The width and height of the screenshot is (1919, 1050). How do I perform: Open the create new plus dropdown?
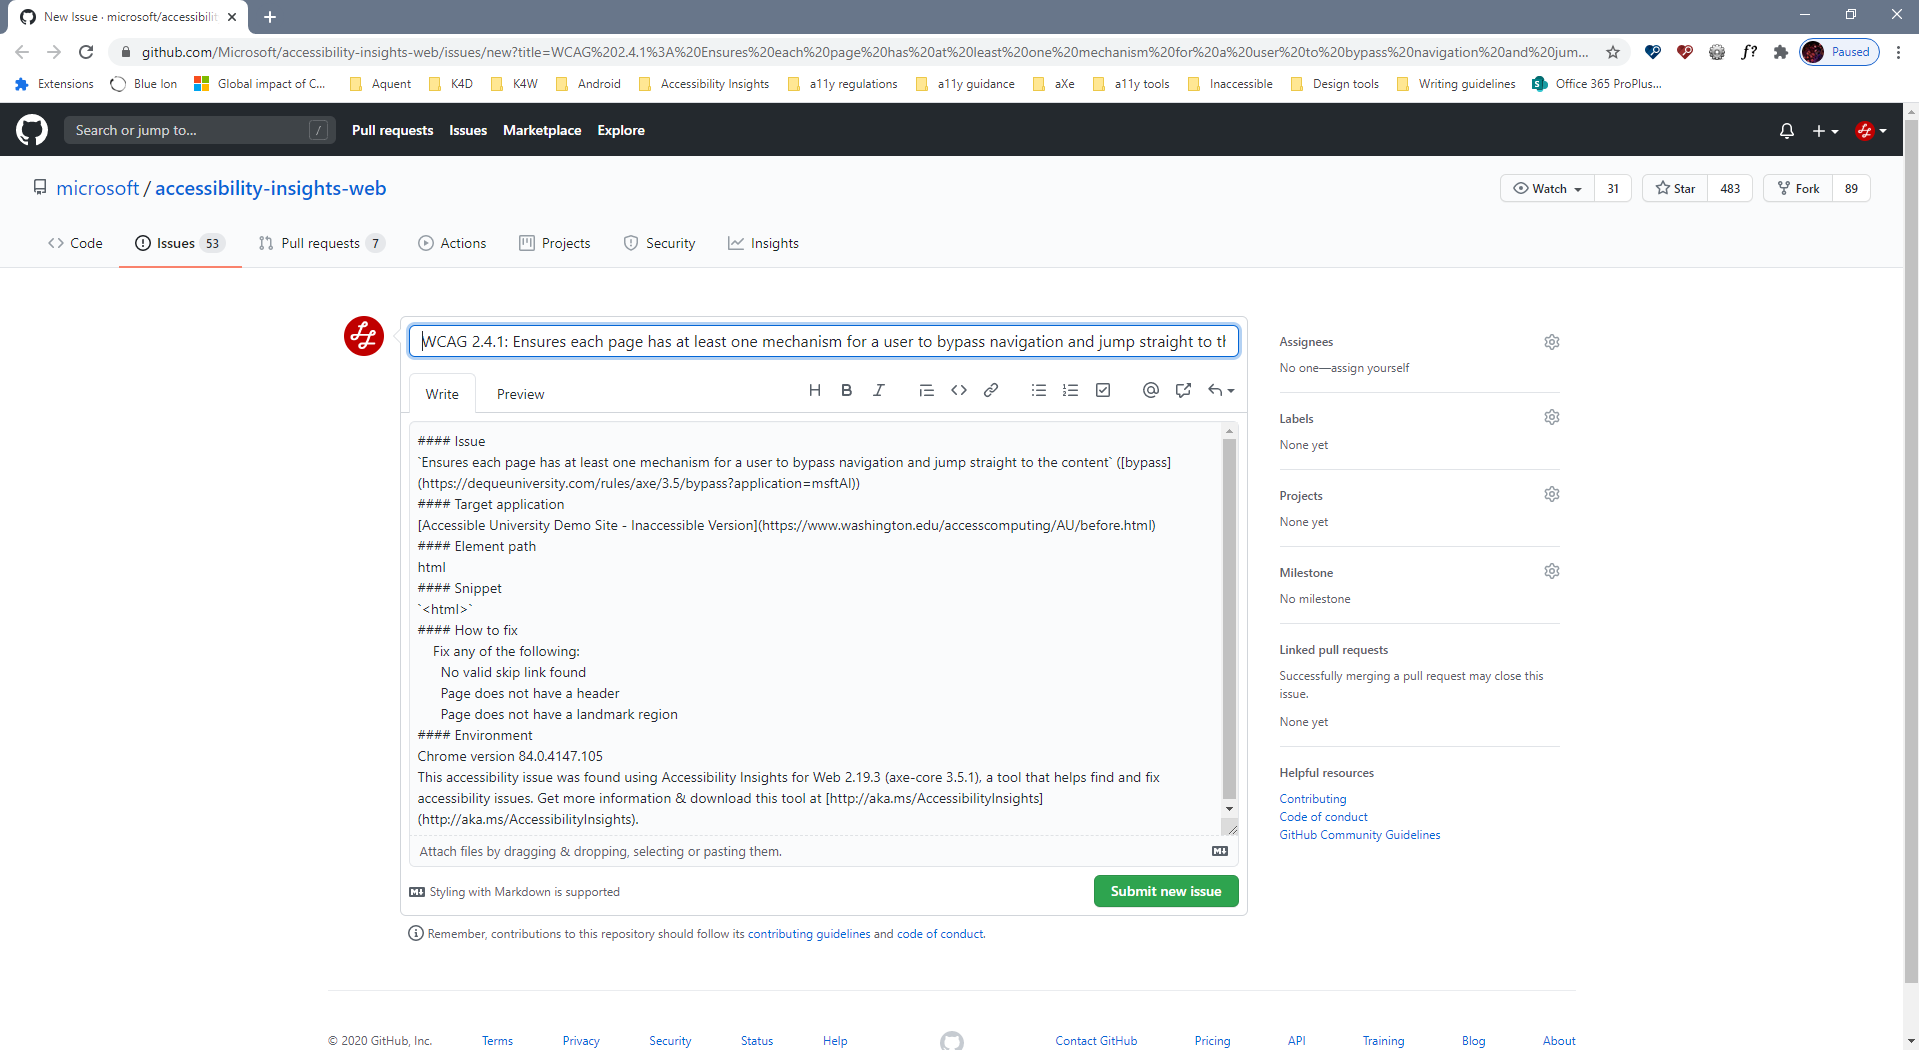1825,131
